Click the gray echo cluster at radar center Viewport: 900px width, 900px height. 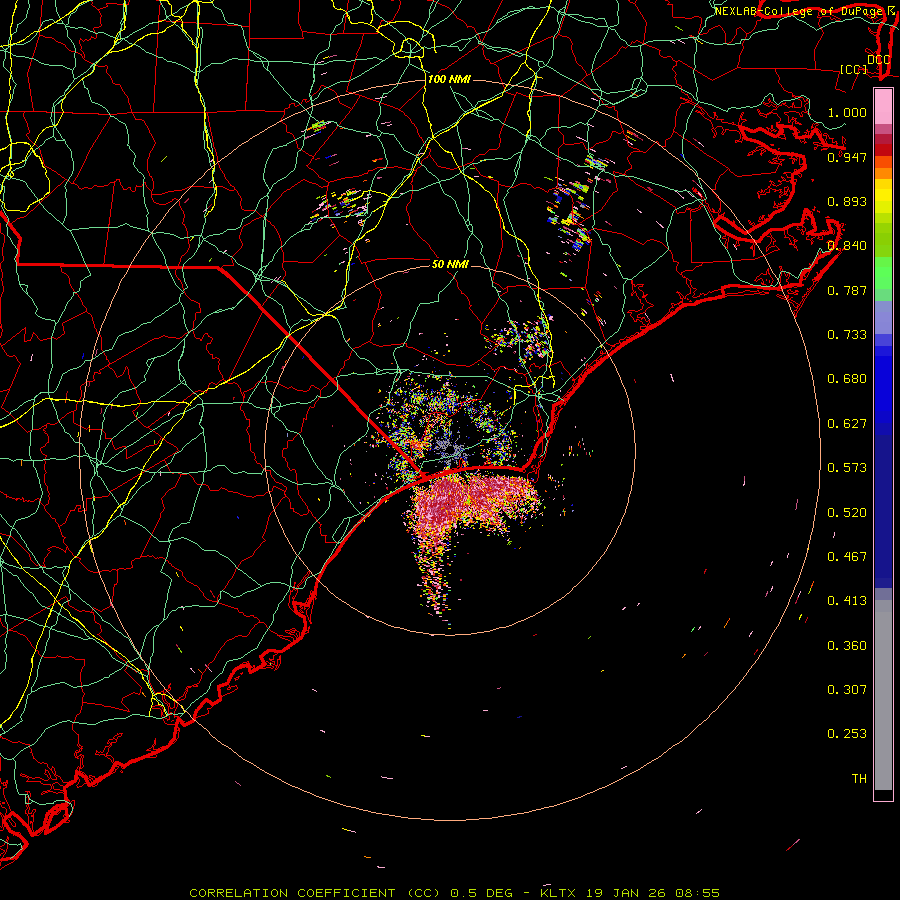click(451, 449)
